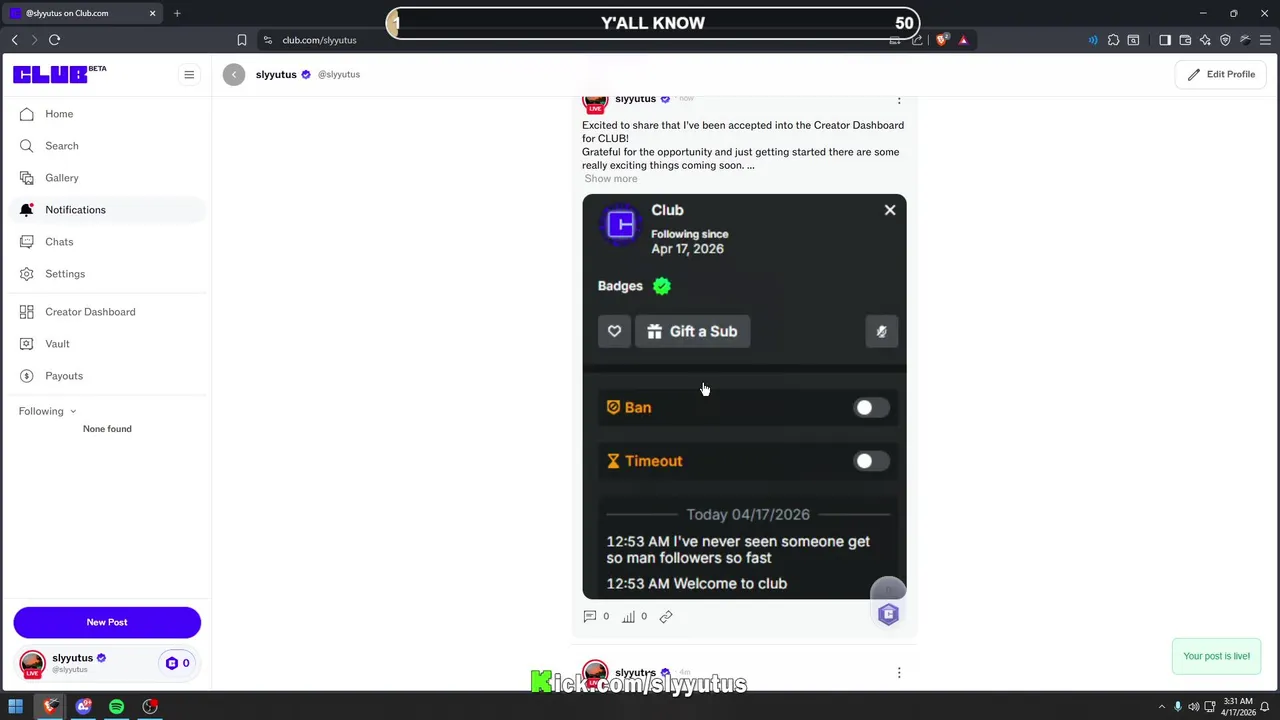The width and height of the screenshot is (1280, 720).
Task: Click the Edit Profile button
Action: [1221, 74]
